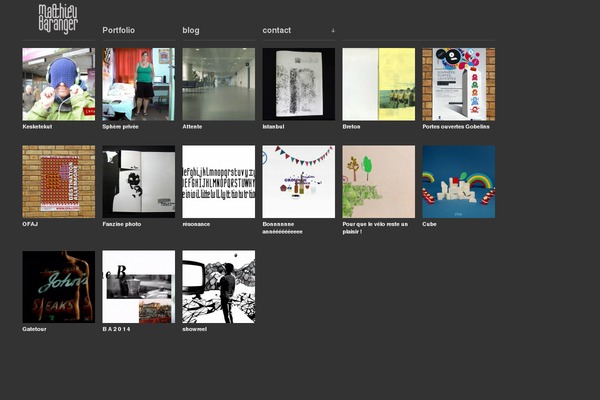Click the B A 2 0 1 4 title link

click(x=116, y=329)
